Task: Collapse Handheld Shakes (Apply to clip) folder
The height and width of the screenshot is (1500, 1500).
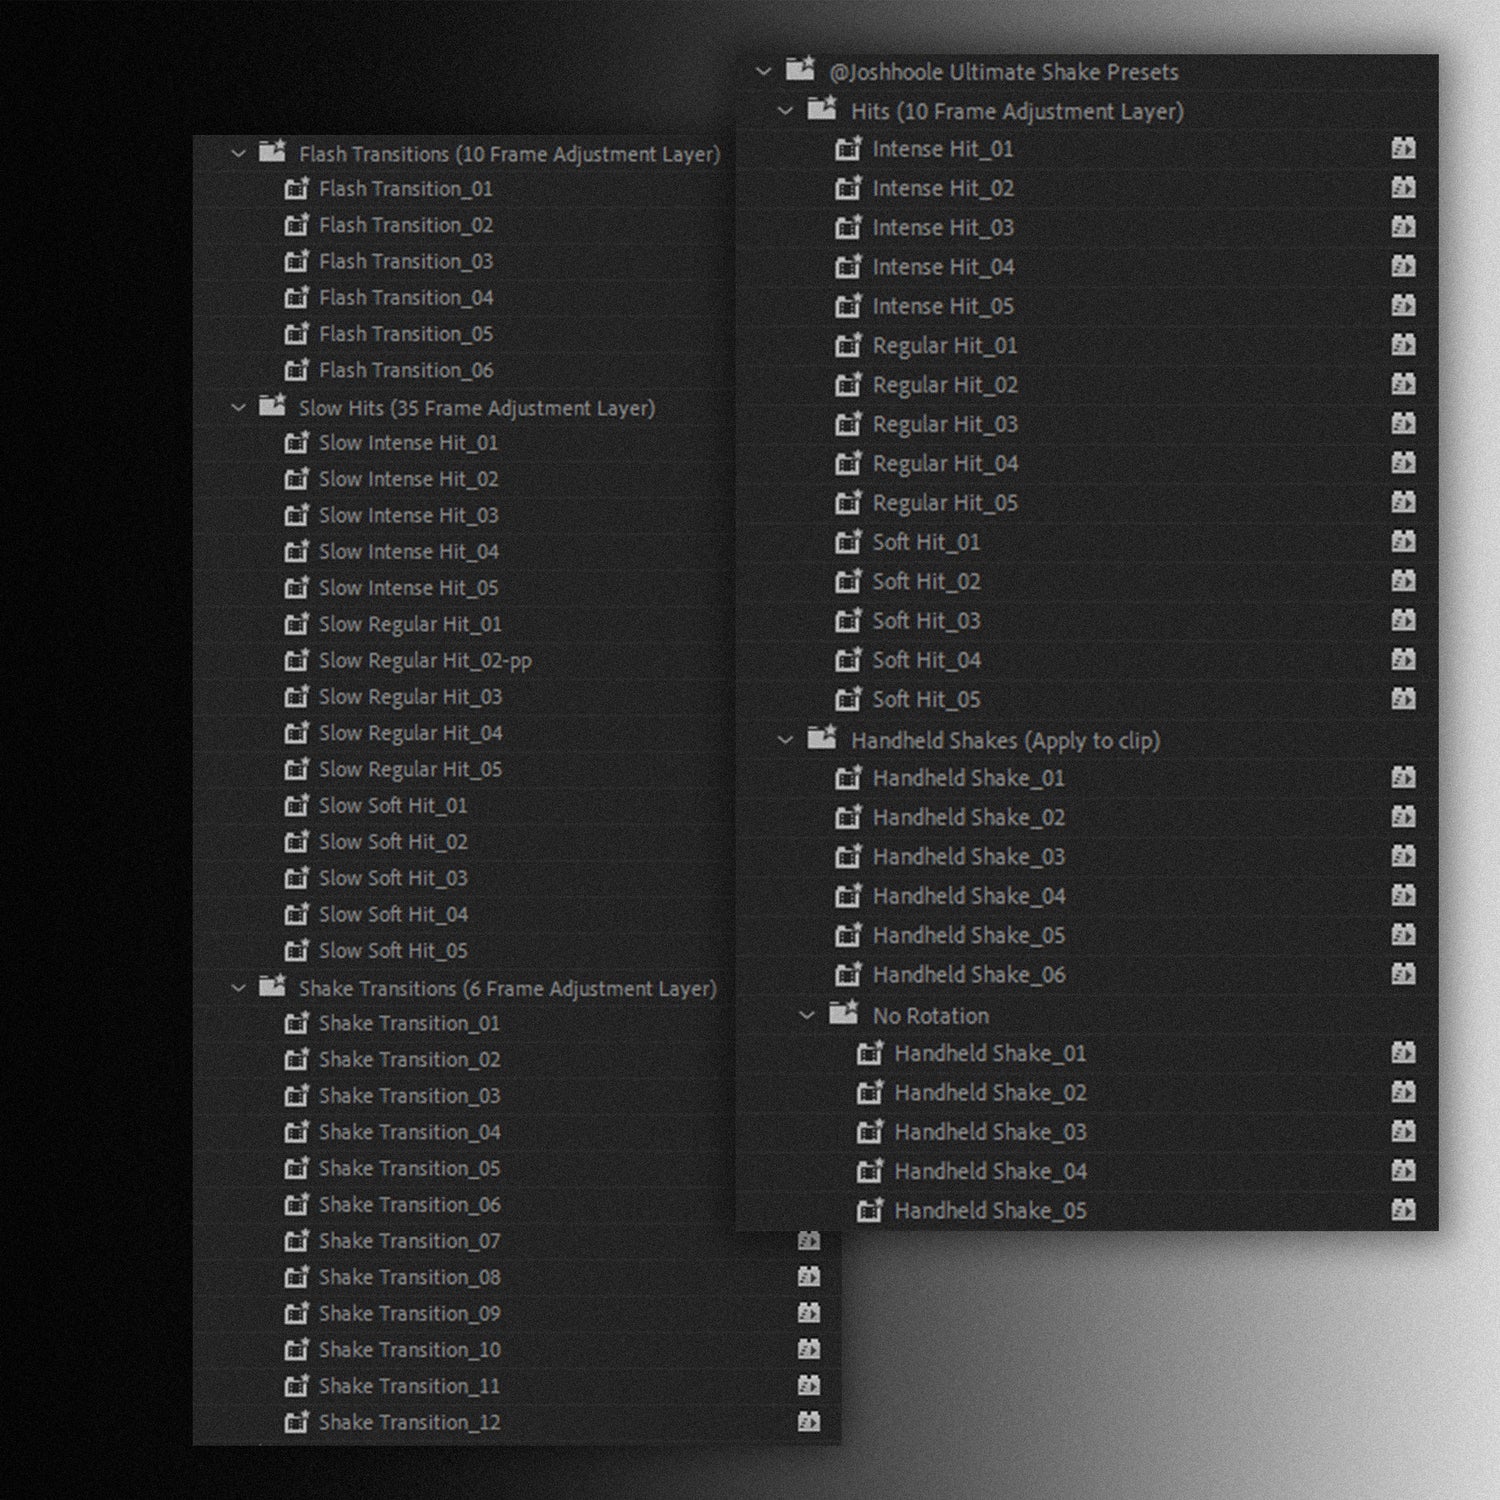Action: (x=785, y=740)
